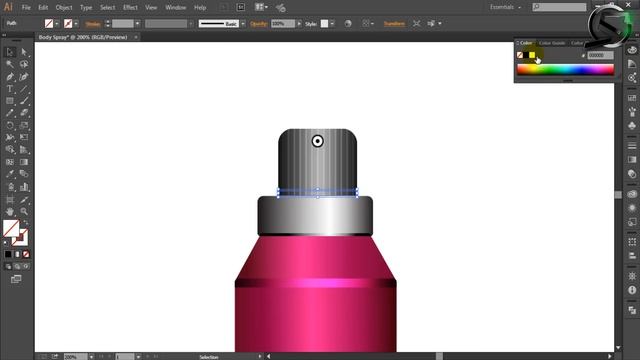640x360 pixels.
Task: Click the Recolor Artwork wheel icon
Action: point(348,24)
